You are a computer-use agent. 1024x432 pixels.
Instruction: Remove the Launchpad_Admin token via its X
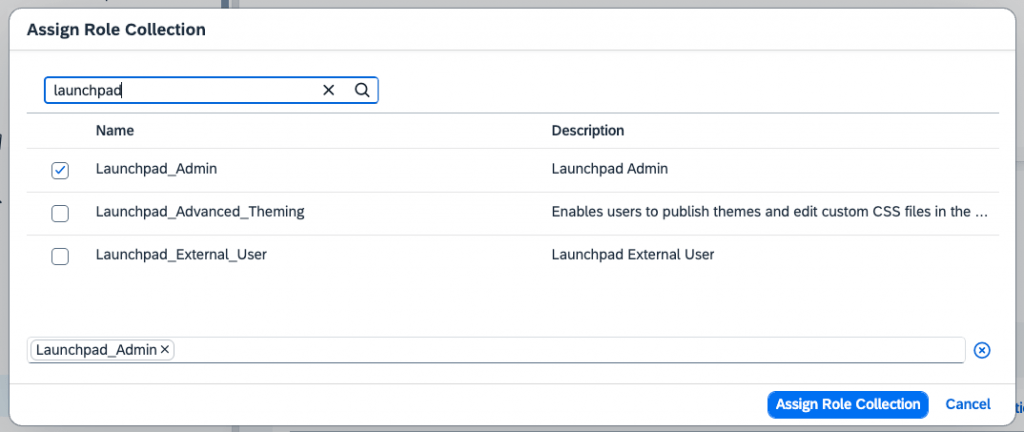[x=165, y=350]
